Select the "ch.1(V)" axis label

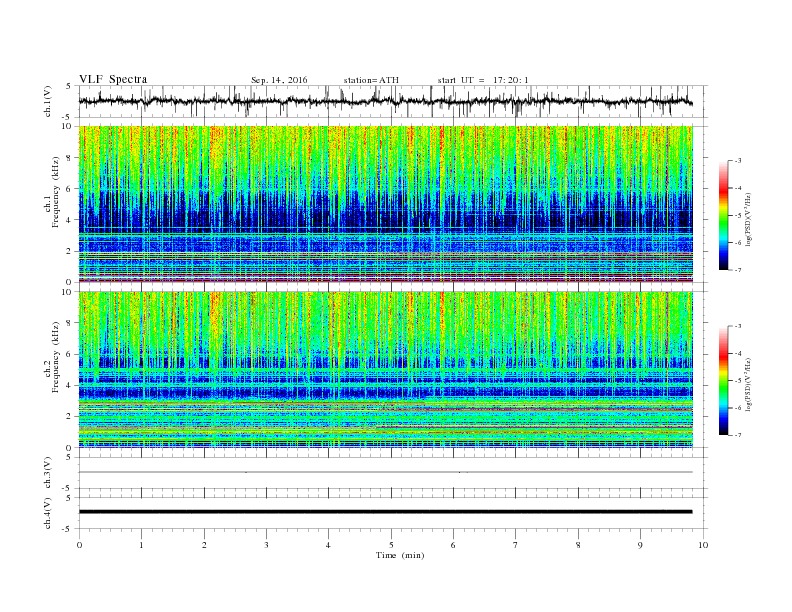(48, 101)
